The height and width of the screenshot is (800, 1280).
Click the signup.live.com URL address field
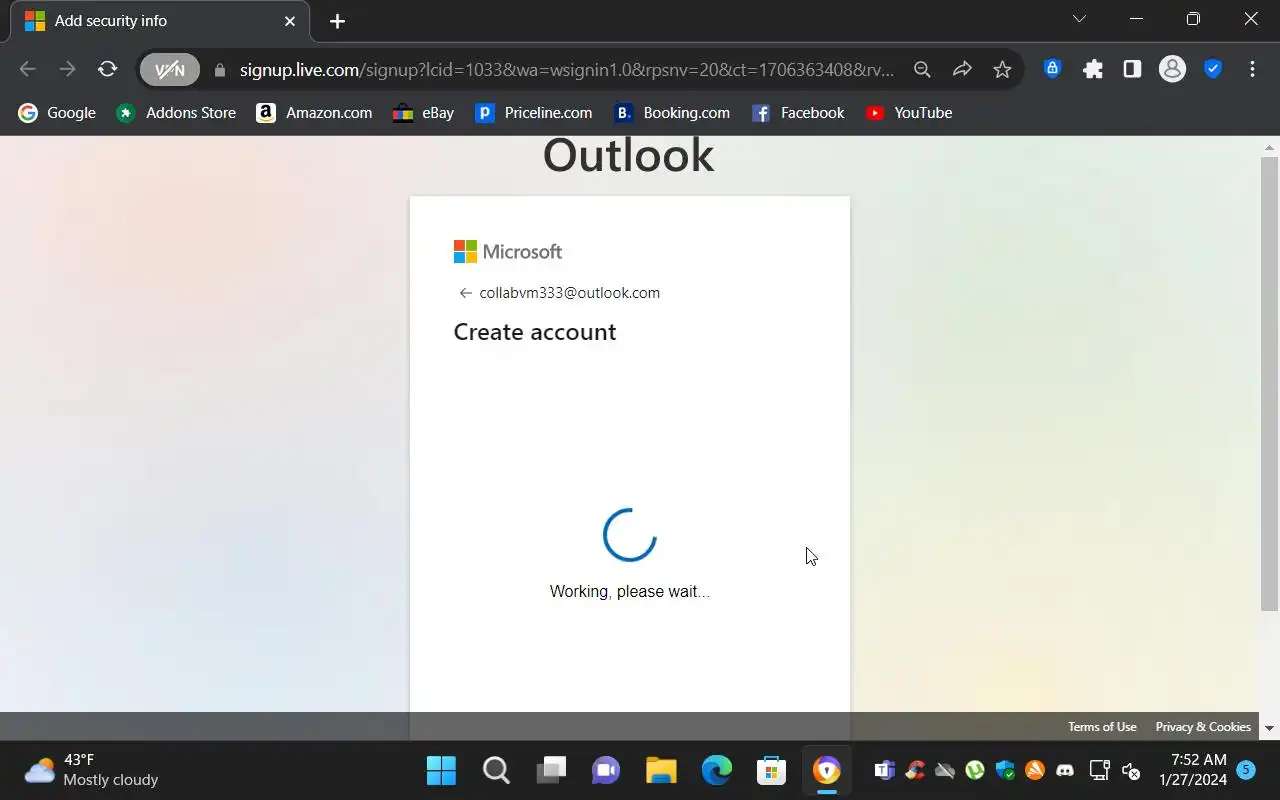coord(567,70)
